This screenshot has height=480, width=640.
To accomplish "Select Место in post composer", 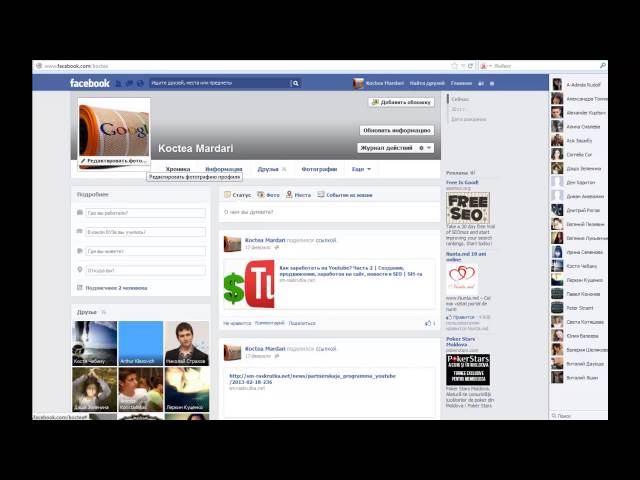I will tap(298, 195).
